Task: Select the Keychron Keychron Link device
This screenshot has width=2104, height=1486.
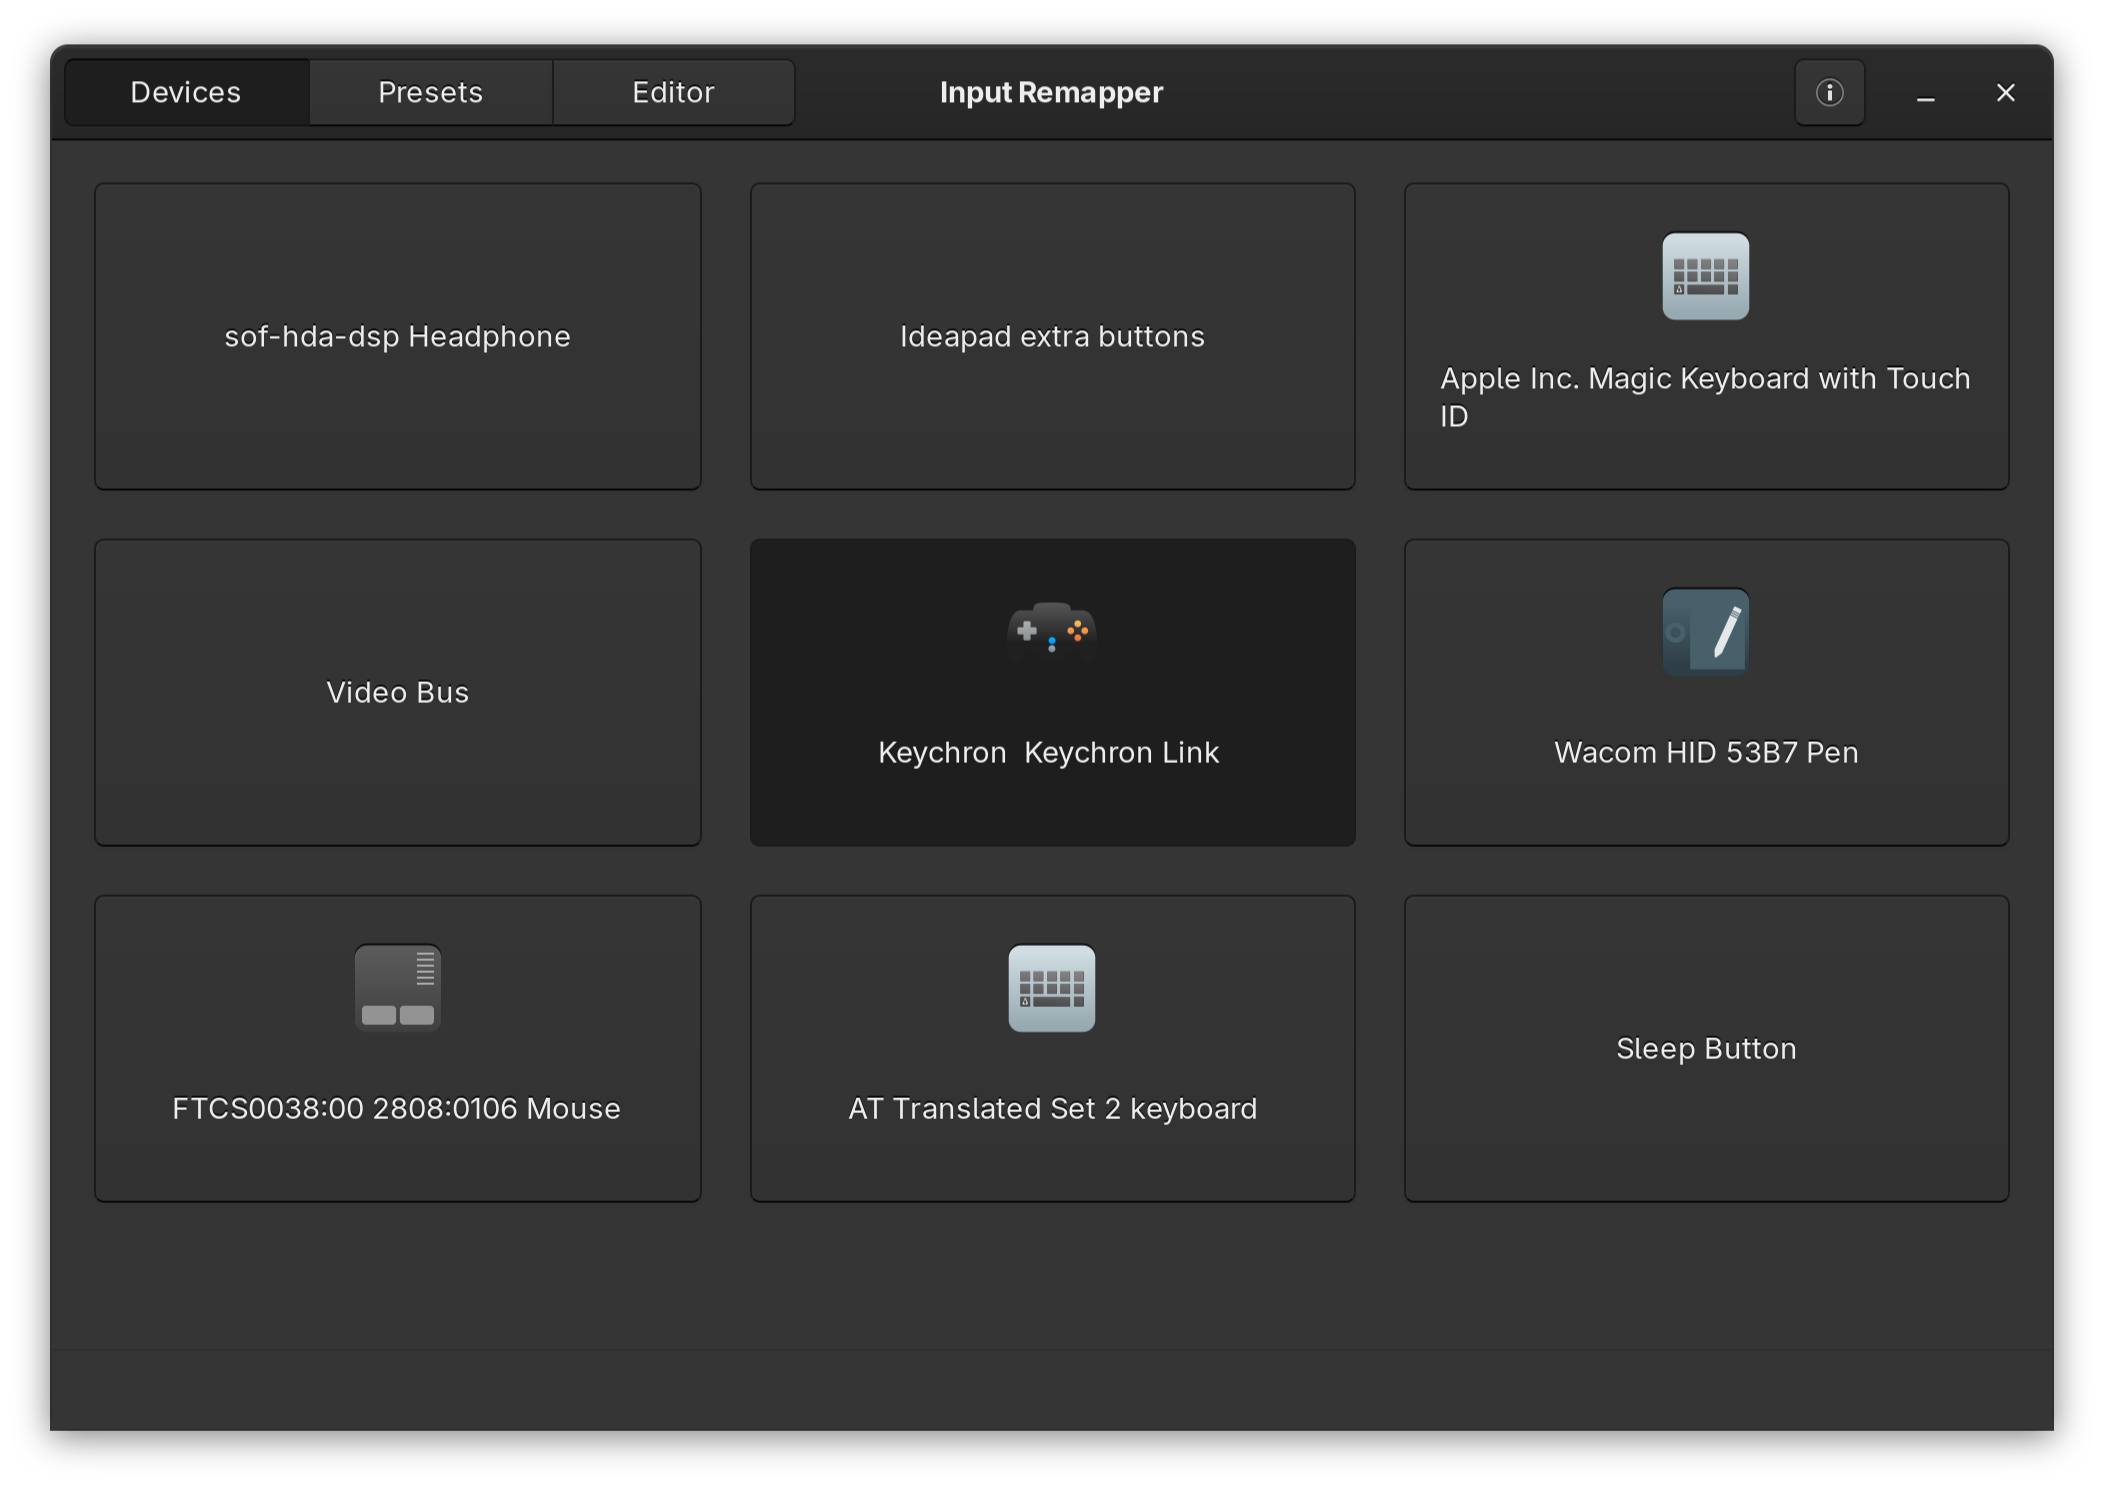Action: pyautogui.click(x=1051, y=692)
